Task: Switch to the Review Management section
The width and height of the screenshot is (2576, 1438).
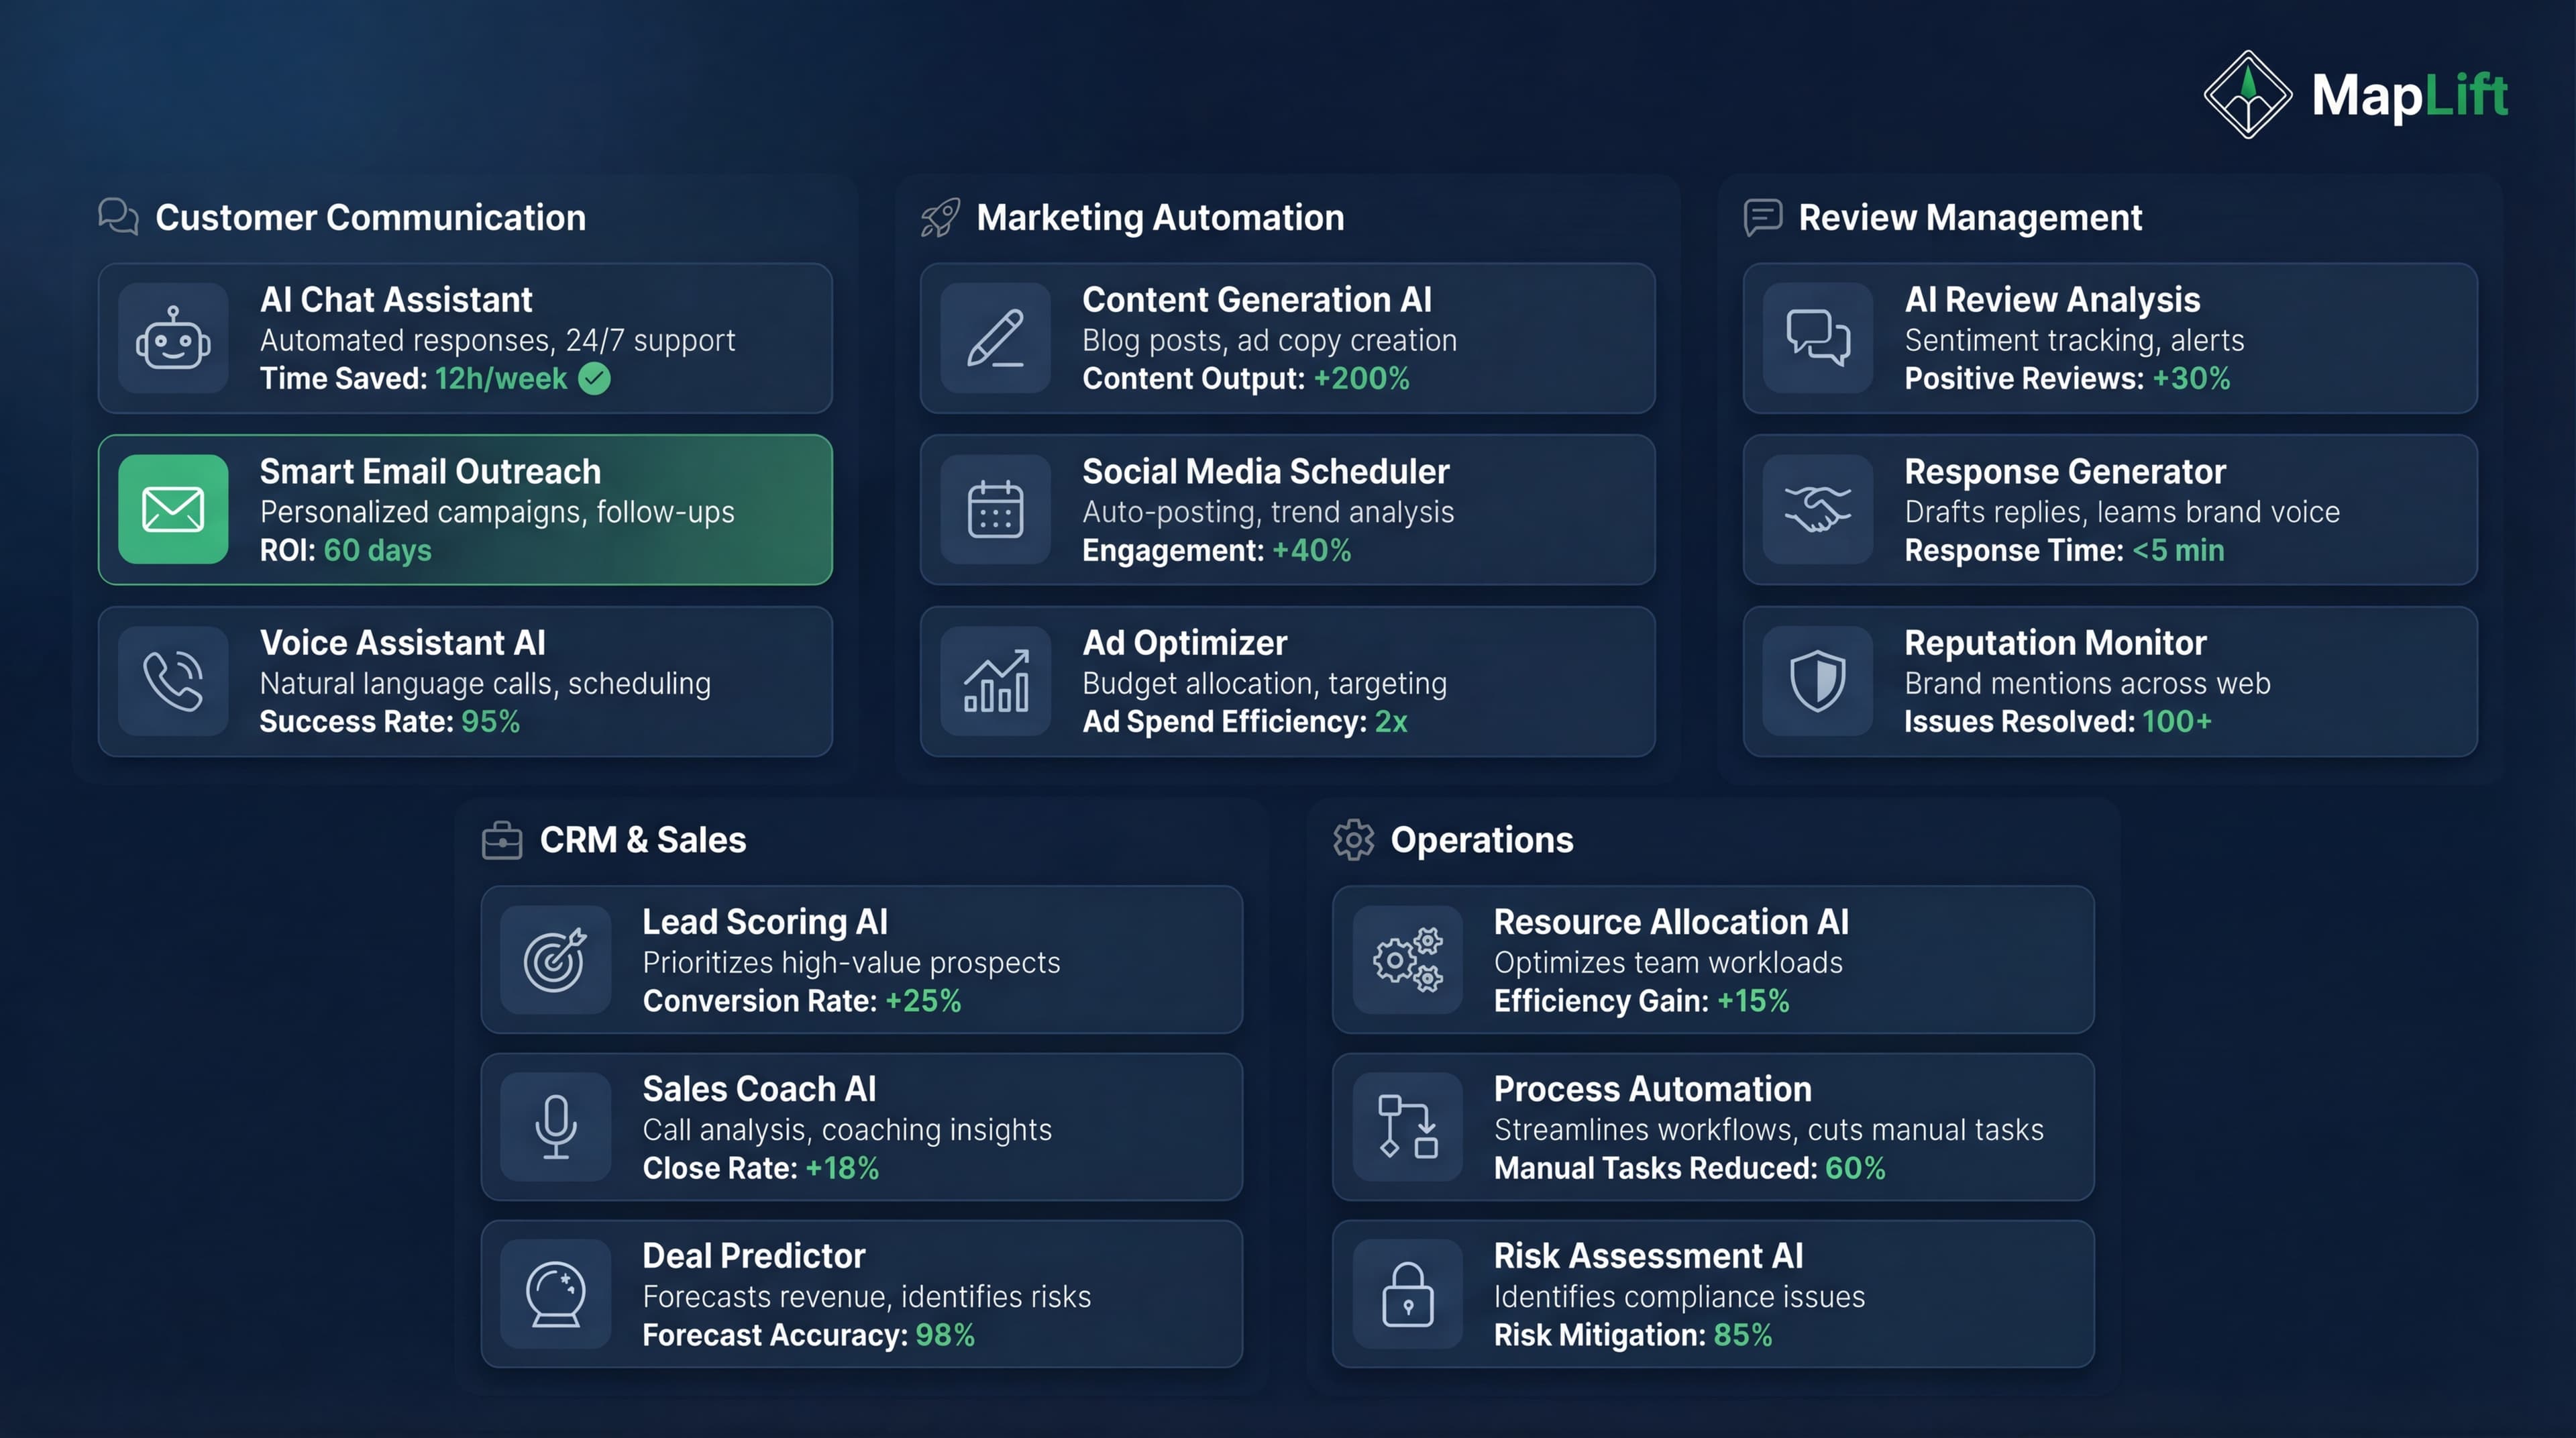Action: [1968, 217]
